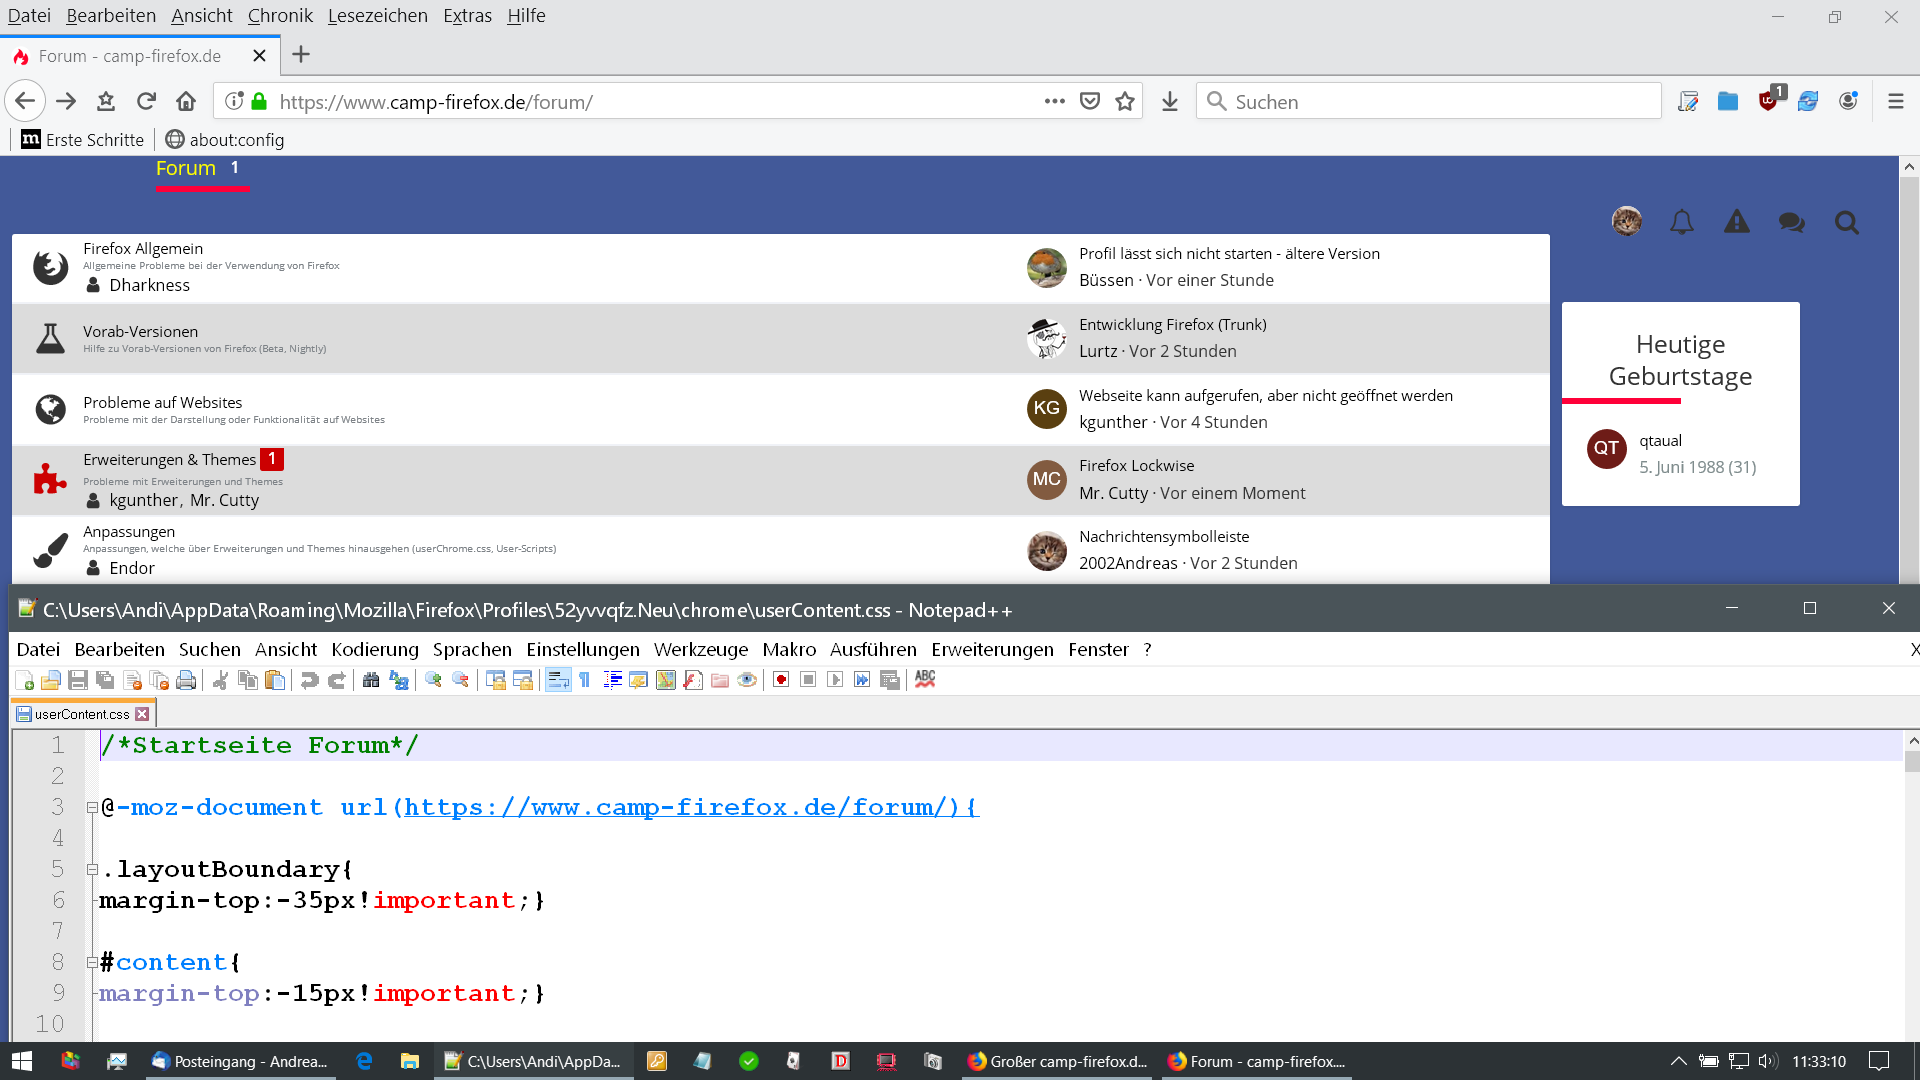
Task: Click the Print icon in Notepad++ toolbar
Action: tap(186, 680)
